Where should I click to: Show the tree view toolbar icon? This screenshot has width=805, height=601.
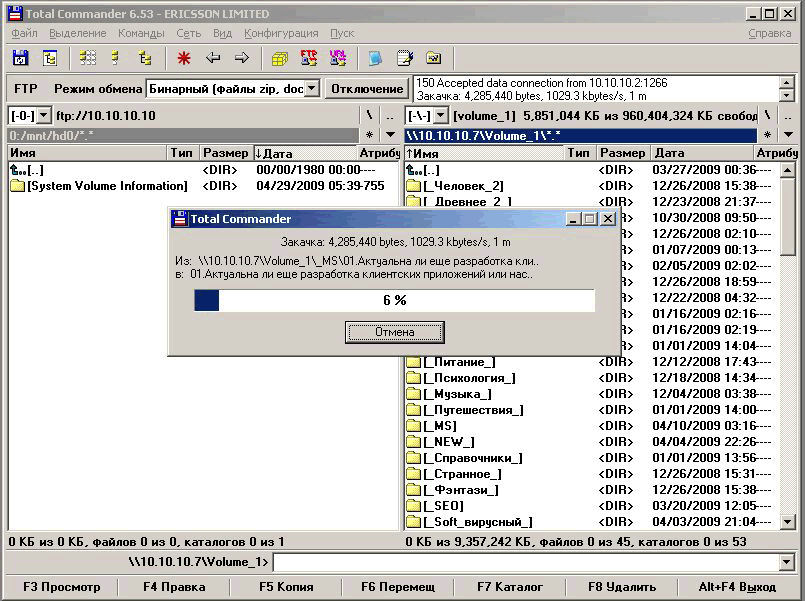pos(145,58)
